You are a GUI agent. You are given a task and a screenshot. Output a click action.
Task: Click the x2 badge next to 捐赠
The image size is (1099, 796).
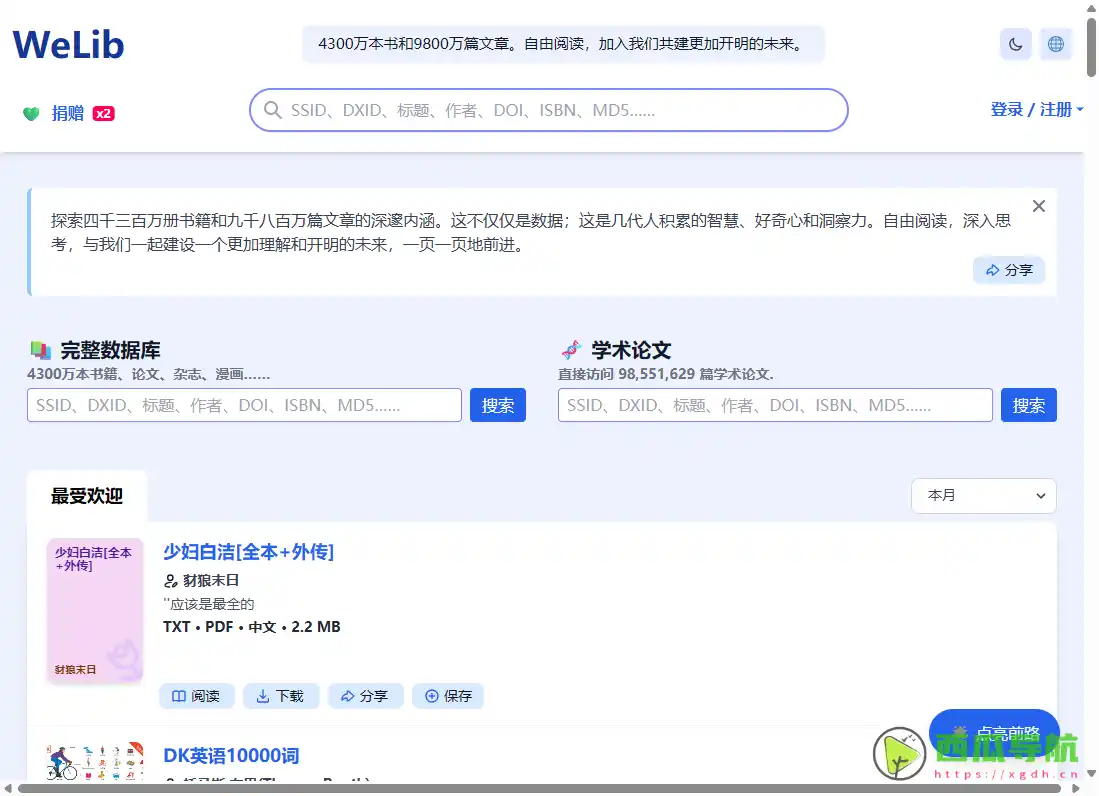pos(103,114)
